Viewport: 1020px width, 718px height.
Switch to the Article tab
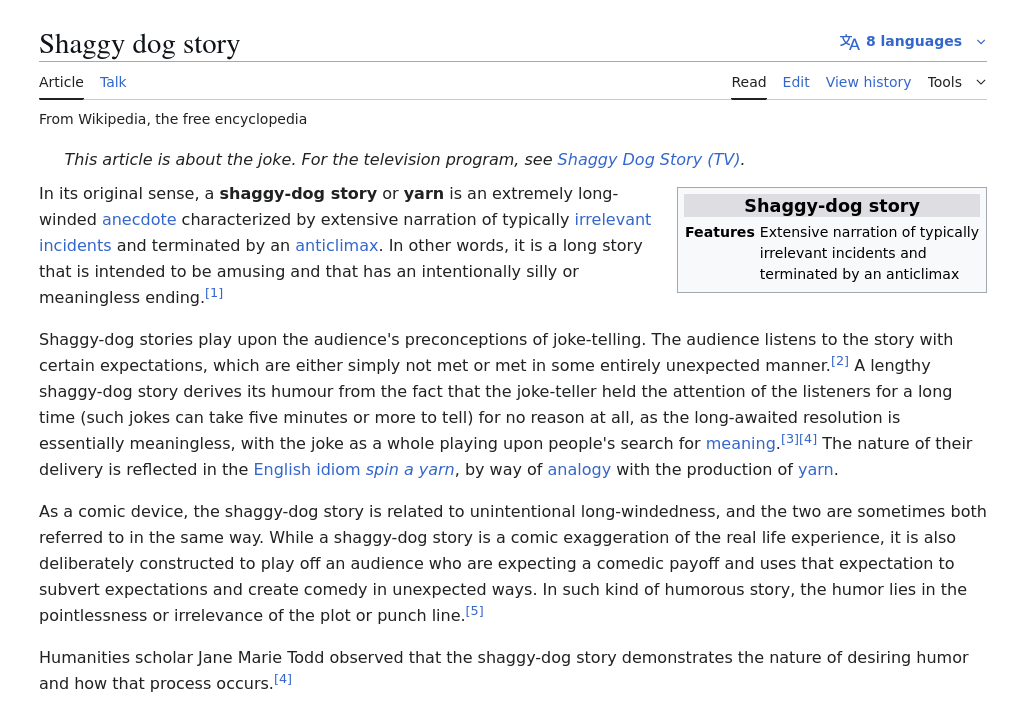(61, 82)
